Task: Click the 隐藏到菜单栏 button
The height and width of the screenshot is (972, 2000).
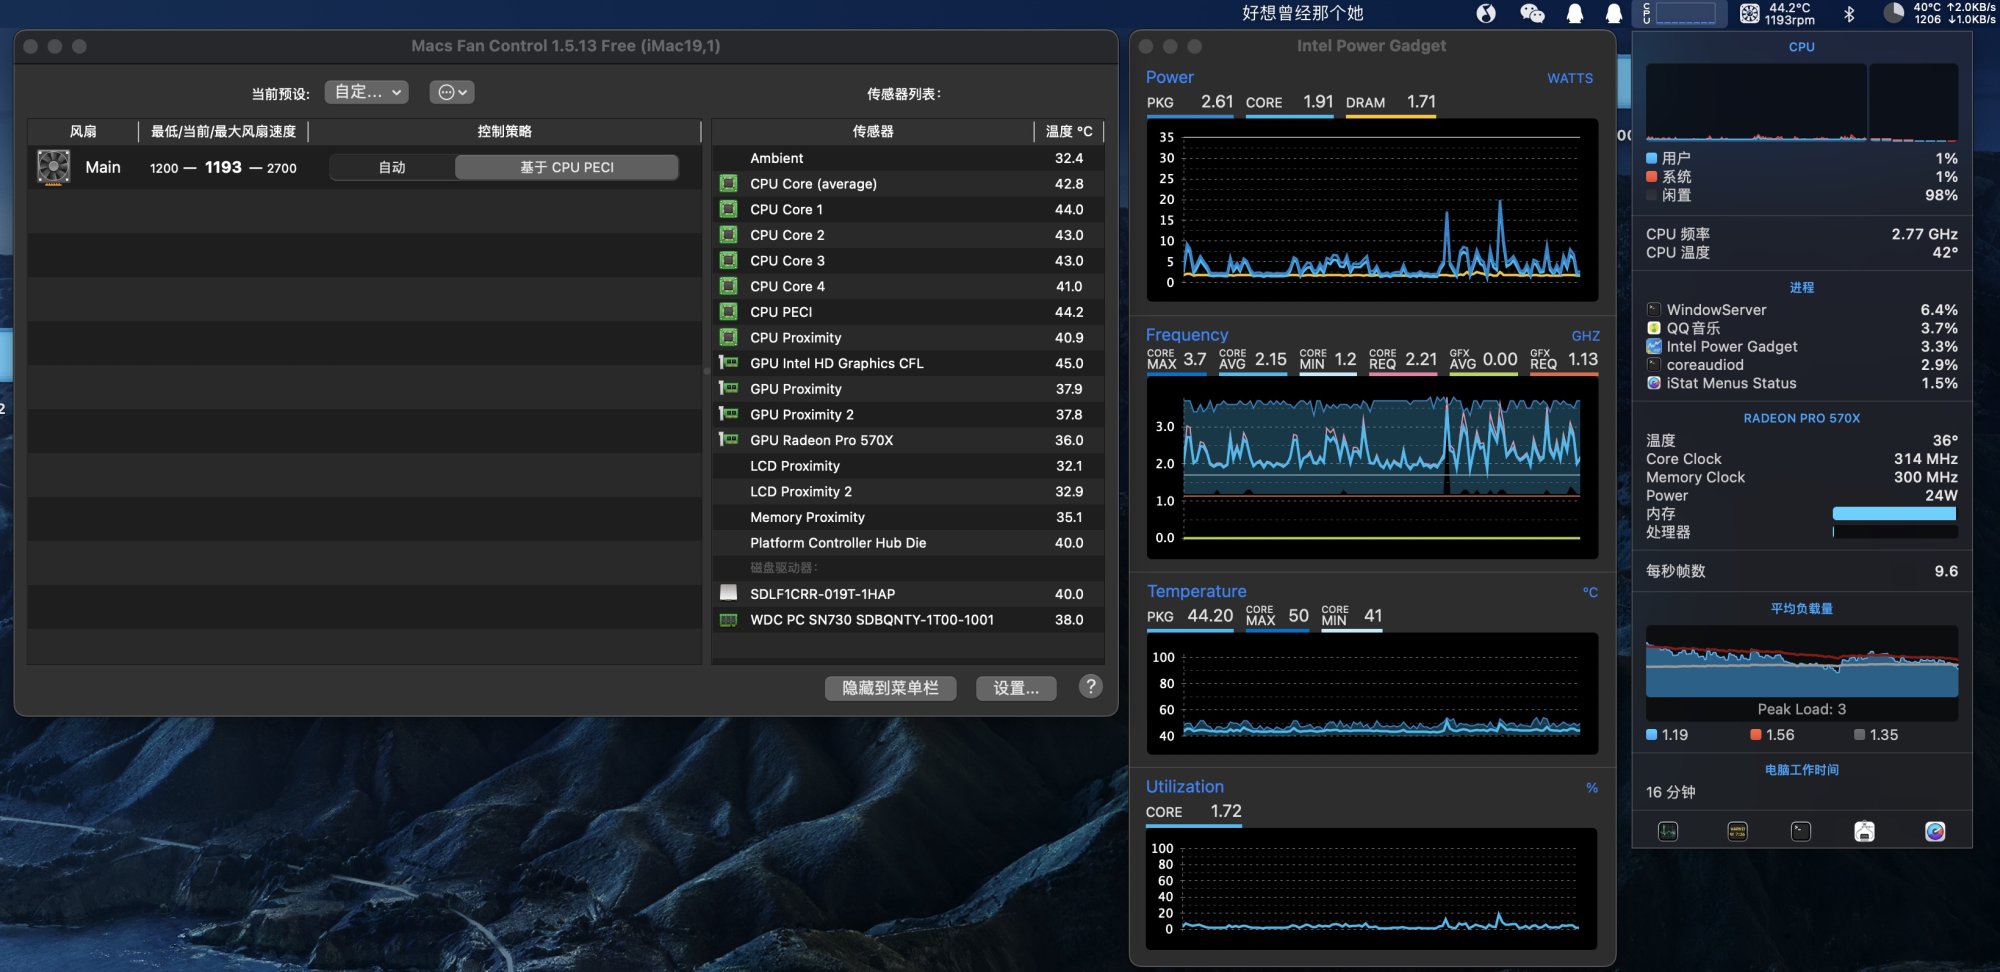Action: click(x=890, y=688)
